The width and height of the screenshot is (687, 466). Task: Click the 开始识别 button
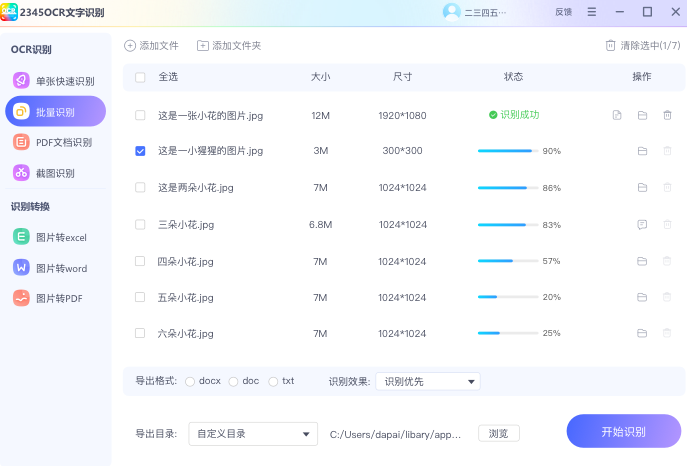coord(623,432)
